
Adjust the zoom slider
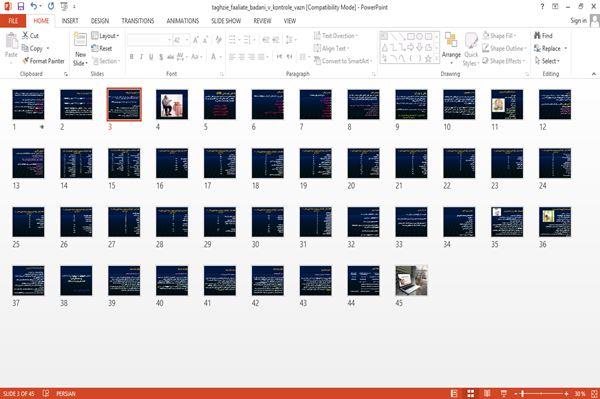[522, 393]
